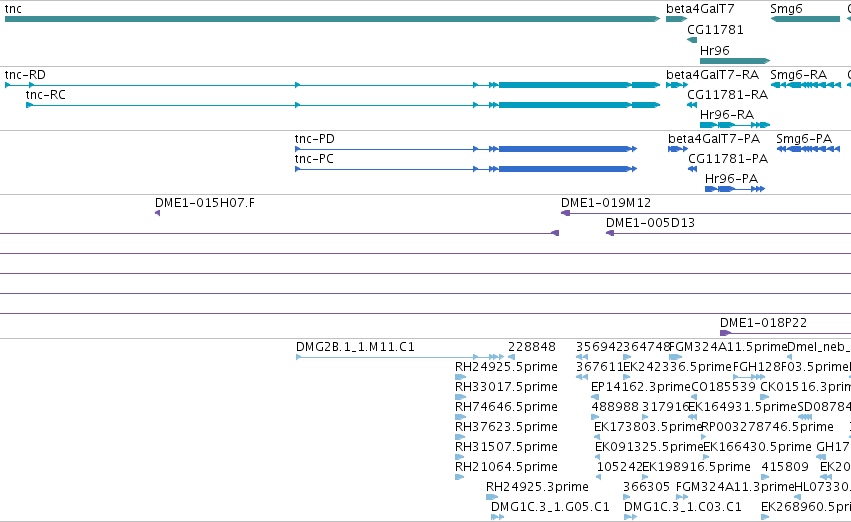The image size is (851, 522).
Task: Click the tnc-PD protein label
Action: (315, 139)
